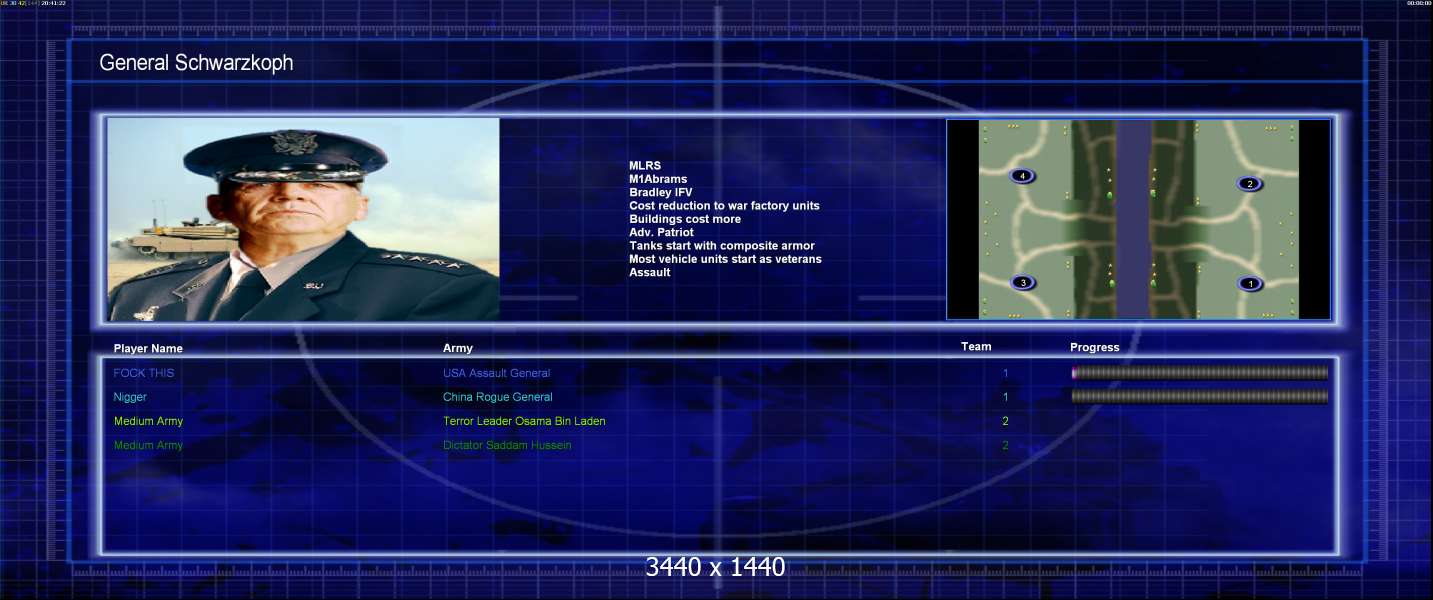
Task: Click the 'Adv. Patriot' feature line
Action: pyautogui.click(x=661, y=232)
